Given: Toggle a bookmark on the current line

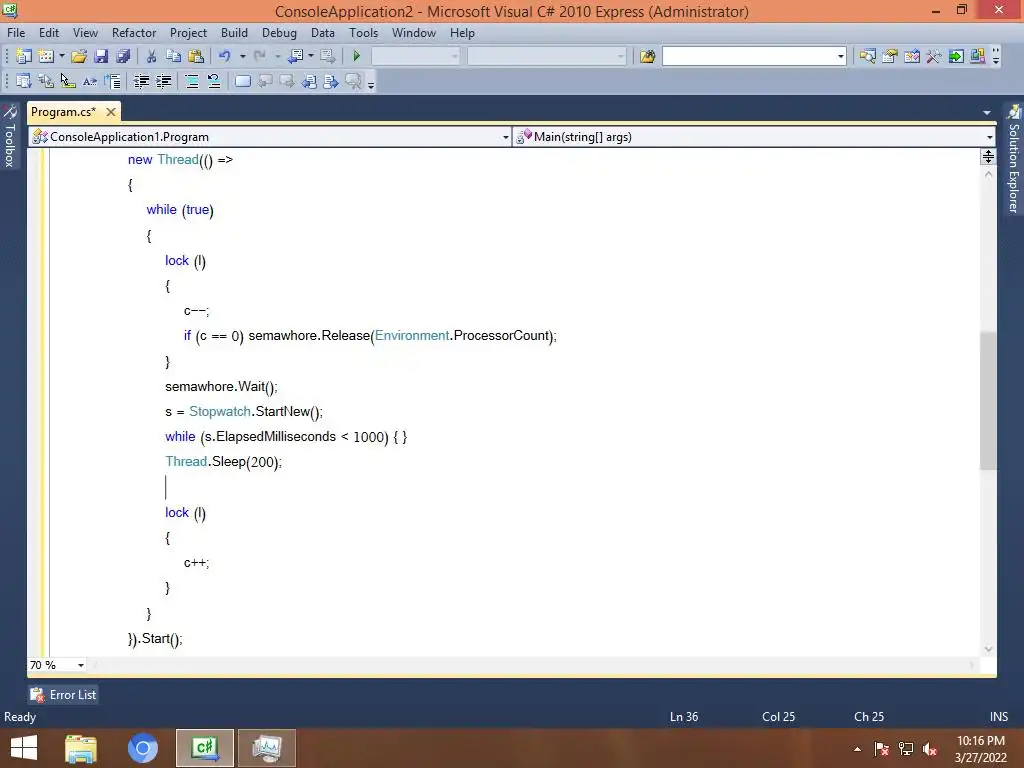Looking at the screenshot, I should click(x=243, y=82).
